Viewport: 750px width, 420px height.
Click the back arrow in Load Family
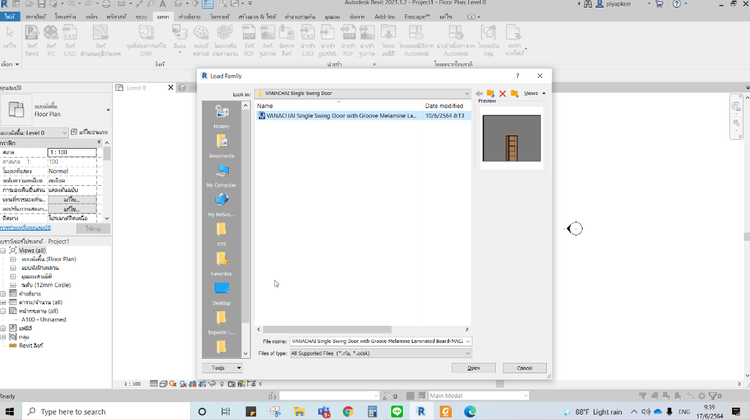point(479,93)
